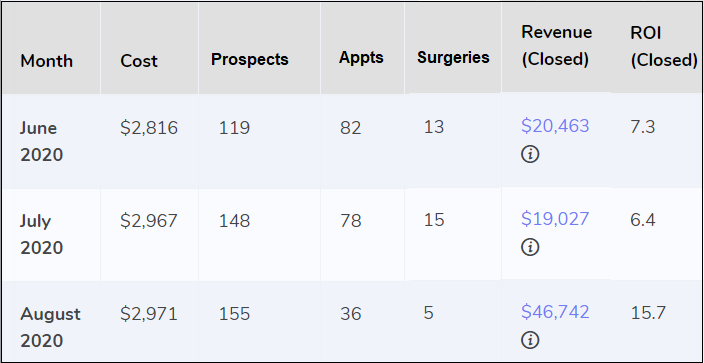Click the July 2020 month cell
This screenshot has width=704, height=363.
coord(41,235)
